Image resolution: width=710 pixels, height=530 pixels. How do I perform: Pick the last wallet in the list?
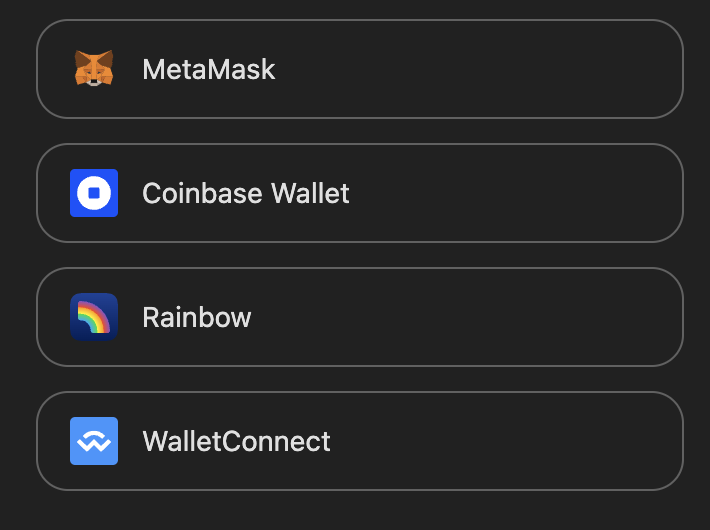pos(360,441)
